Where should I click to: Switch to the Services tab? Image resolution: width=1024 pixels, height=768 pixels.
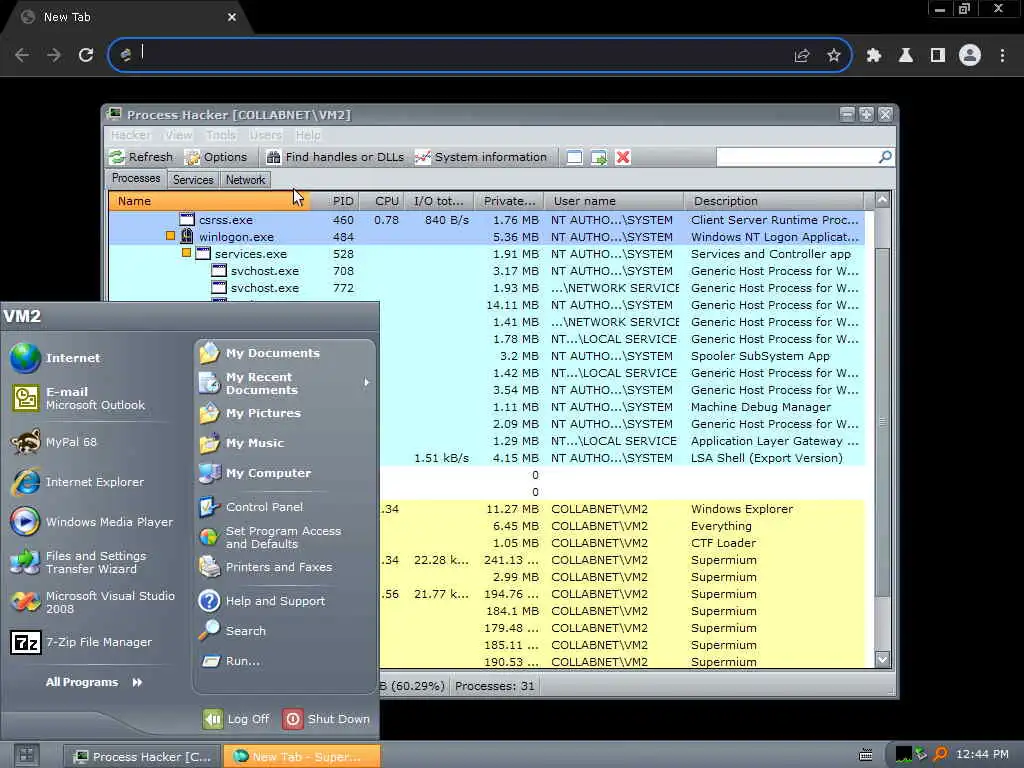point(193,180)
